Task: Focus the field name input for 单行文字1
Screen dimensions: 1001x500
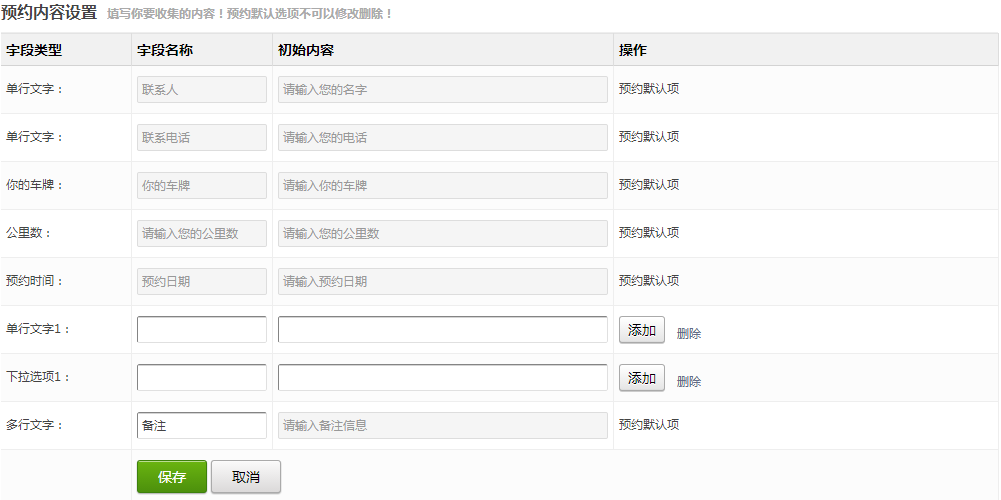Action: tap(202, 330)
